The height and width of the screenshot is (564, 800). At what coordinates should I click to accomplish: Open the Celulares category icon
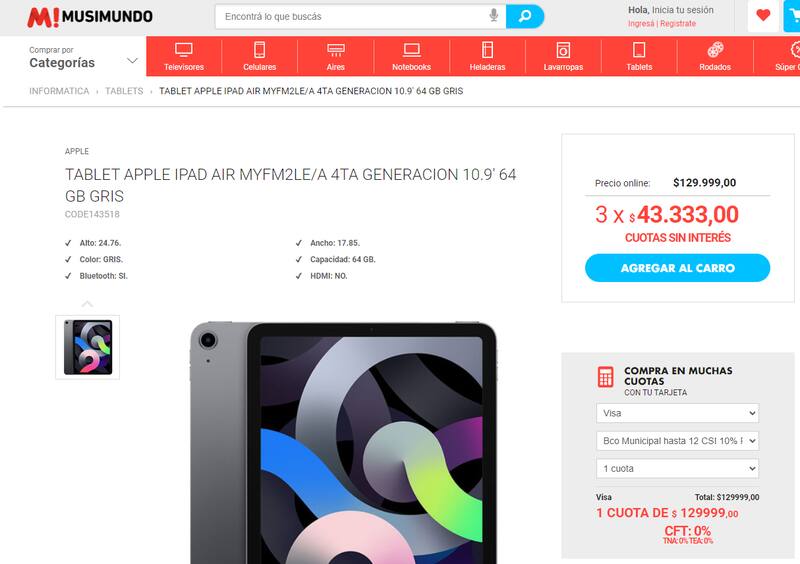click(x=260, y=50)
